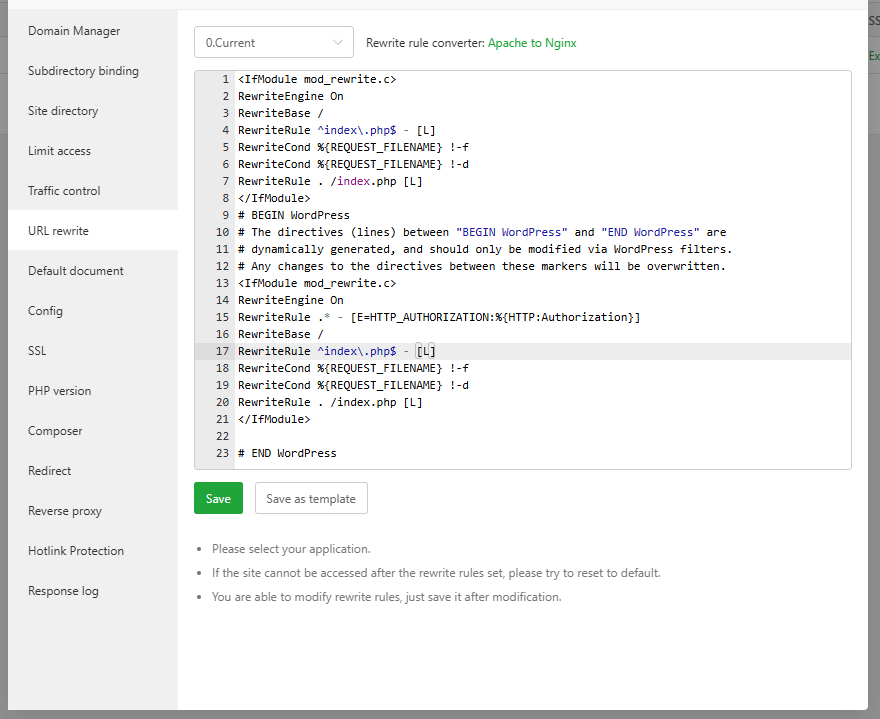Select the URL rewrite tab
This screenshot has width=880, height=719.
[x=58, y=231]
